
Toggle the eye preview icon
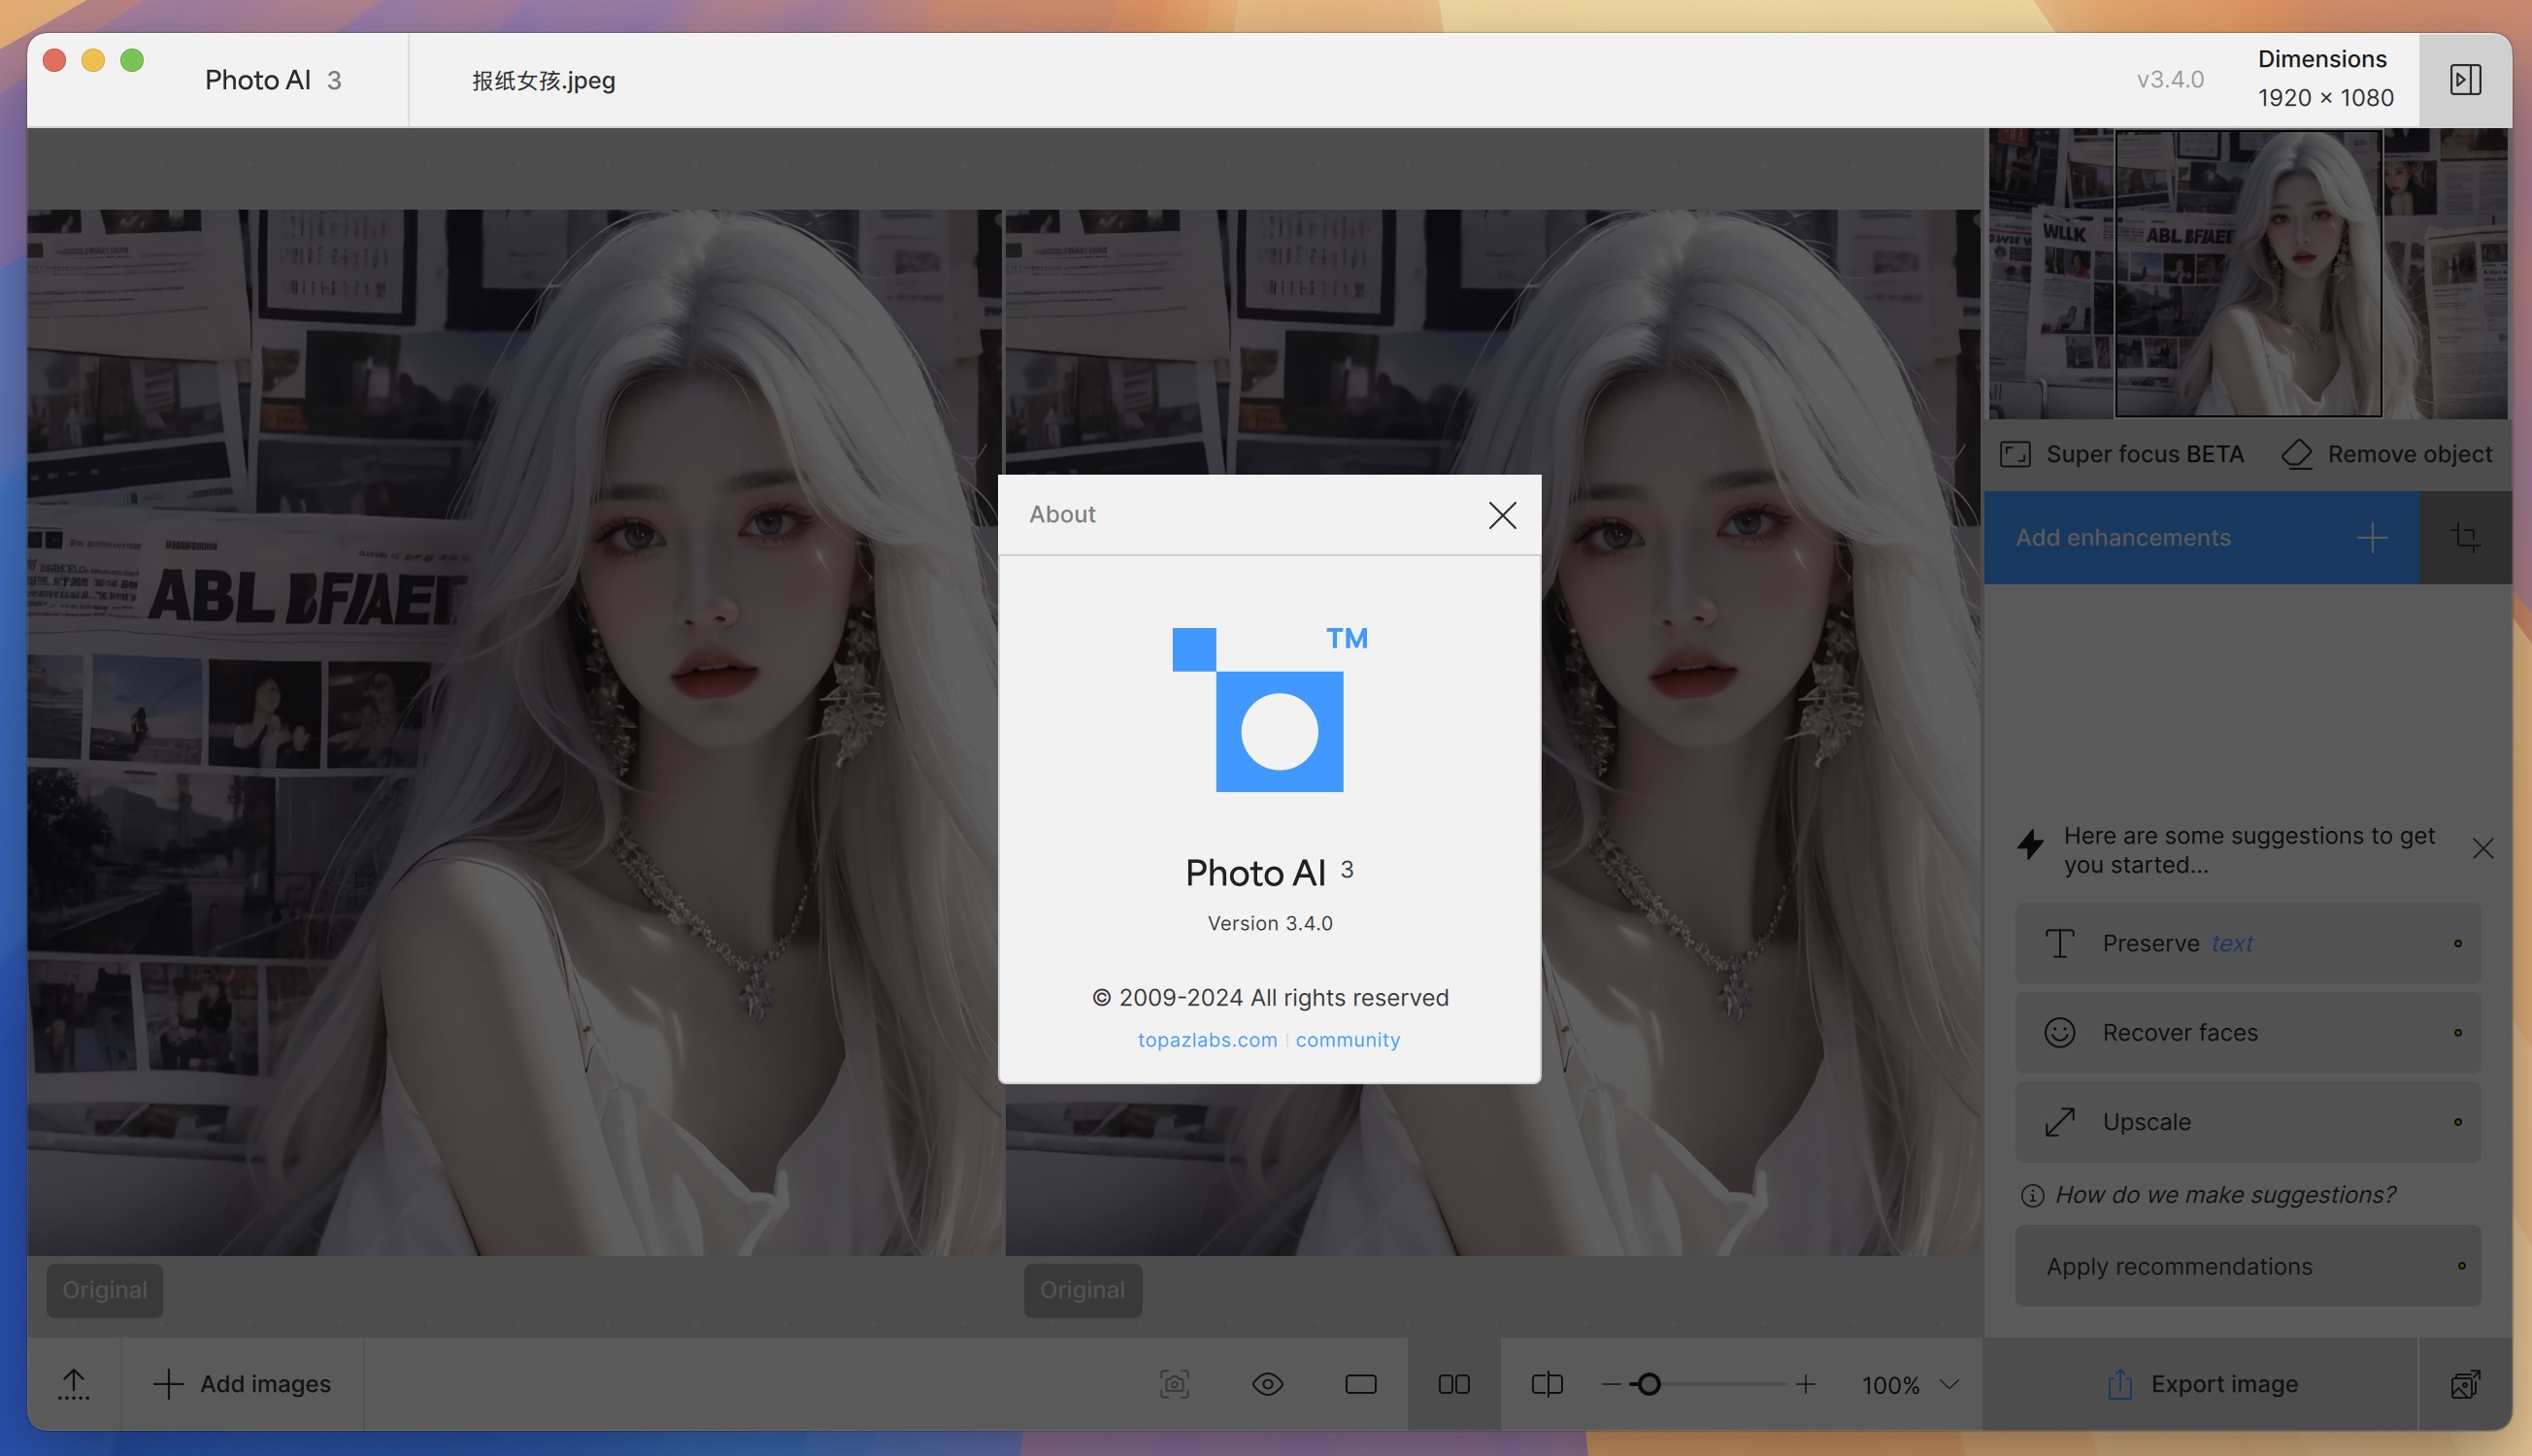tap(1267, 1384)
